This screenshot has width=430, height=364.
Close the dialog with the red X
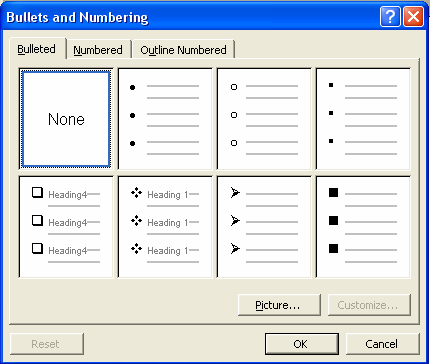pos(414,16)
